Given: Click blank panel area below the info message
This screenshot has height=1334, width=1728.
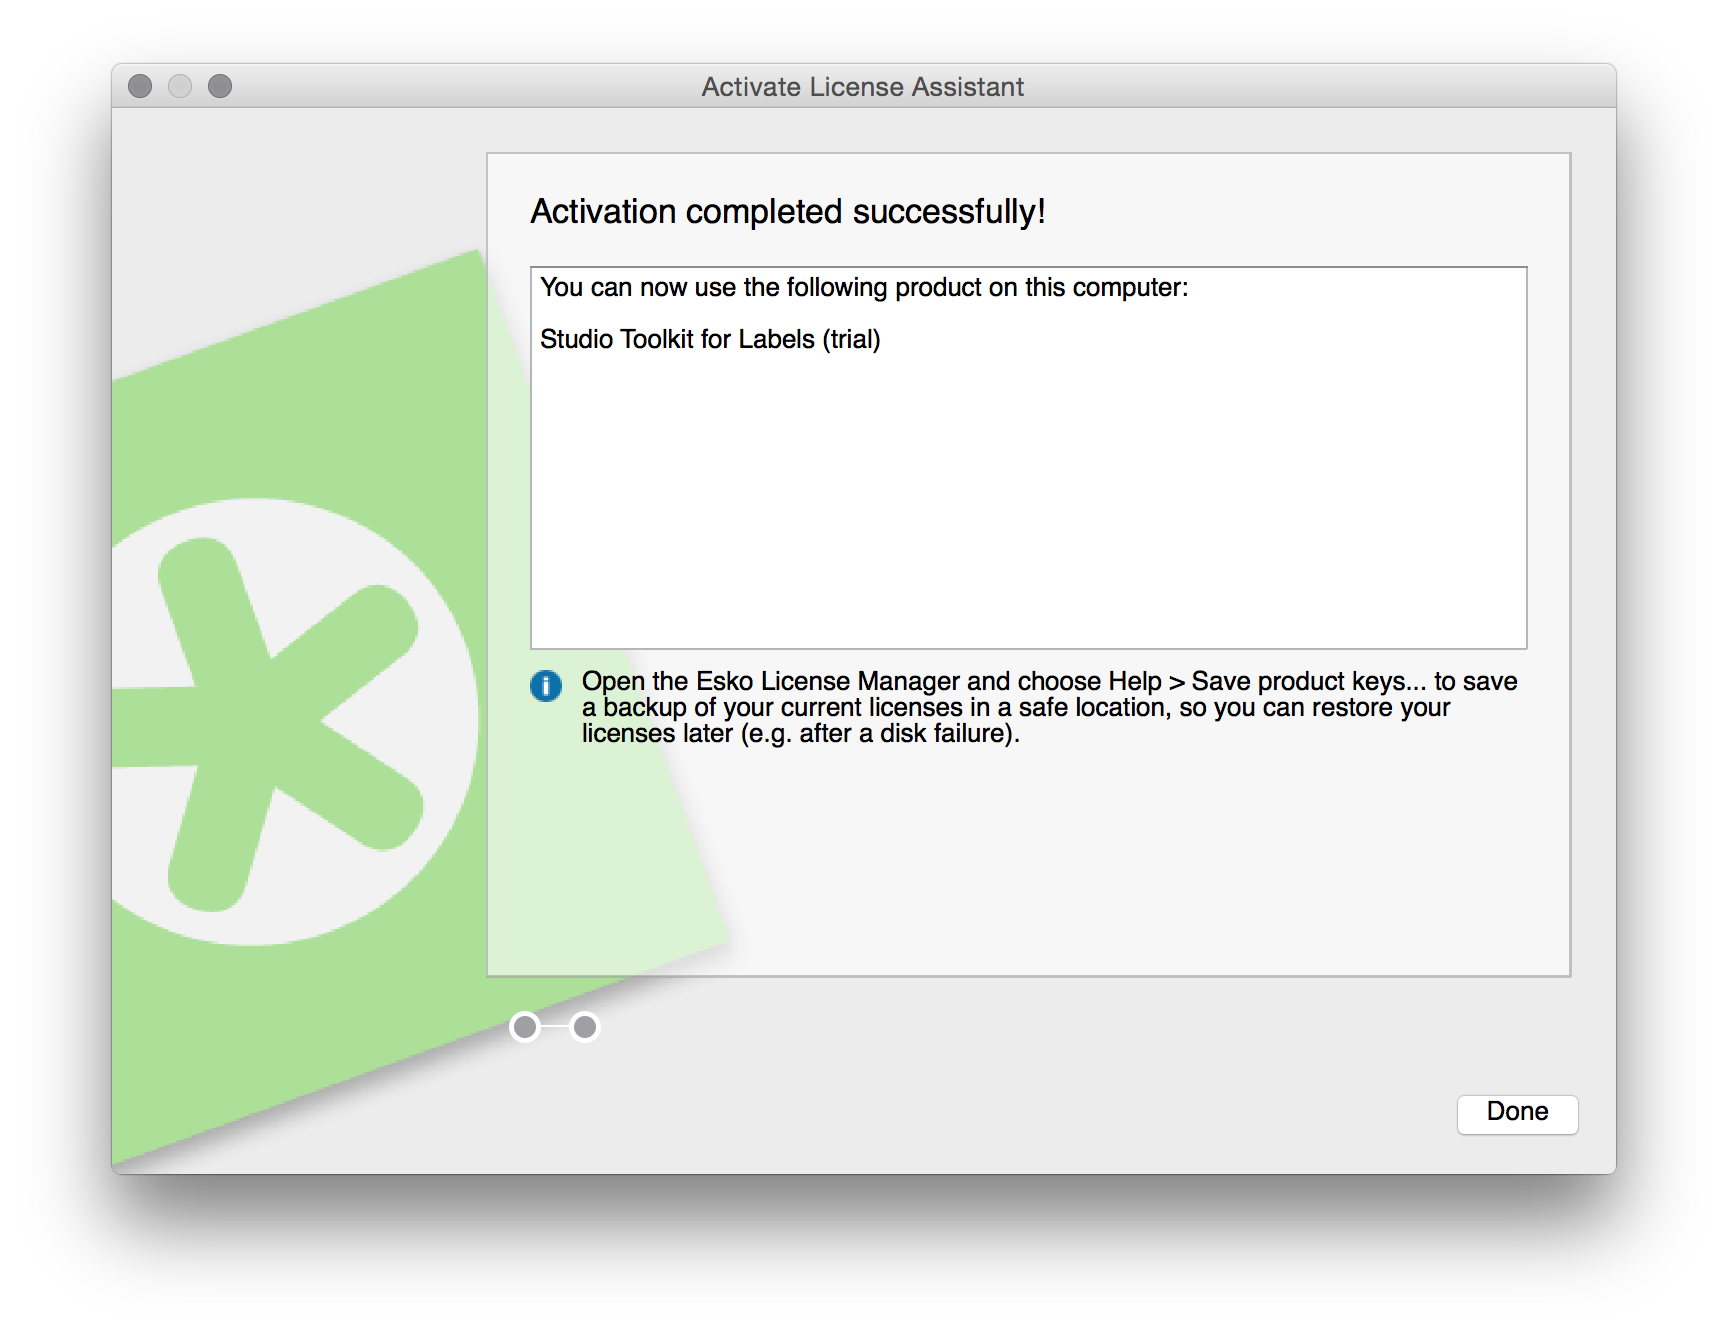Looking at the screenshot, I should tap(1100, 860).
